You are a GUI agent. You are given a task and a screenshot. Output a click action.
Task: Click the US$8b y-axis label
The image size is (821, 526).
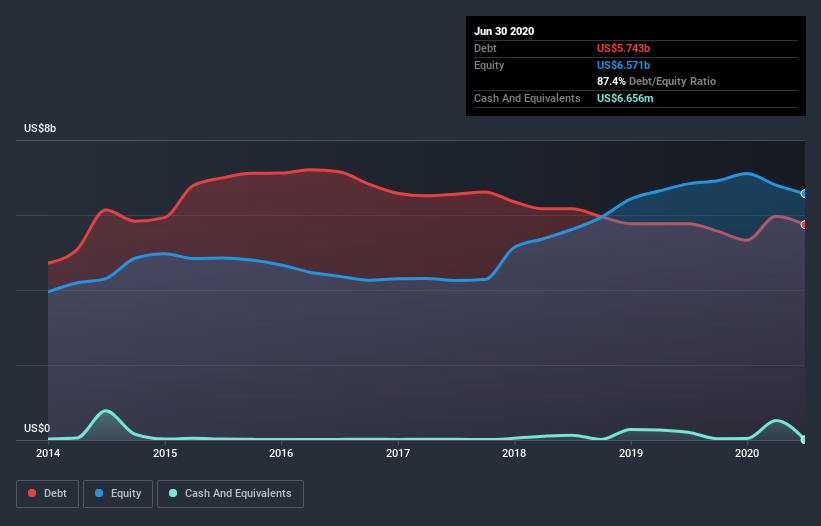pos(40,128)
